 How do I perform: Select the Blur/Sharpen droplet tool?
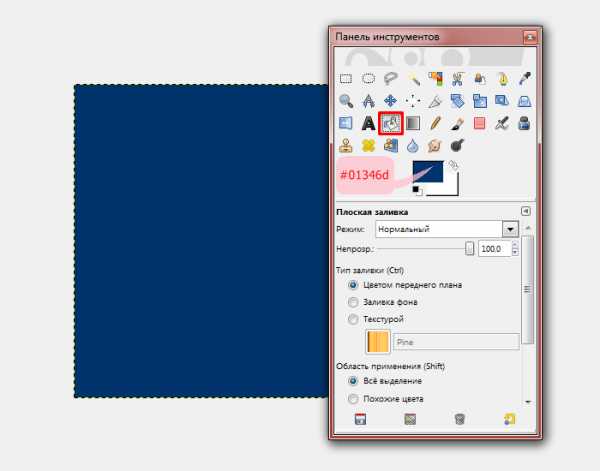pyautogui.click(x=413, y=145)
